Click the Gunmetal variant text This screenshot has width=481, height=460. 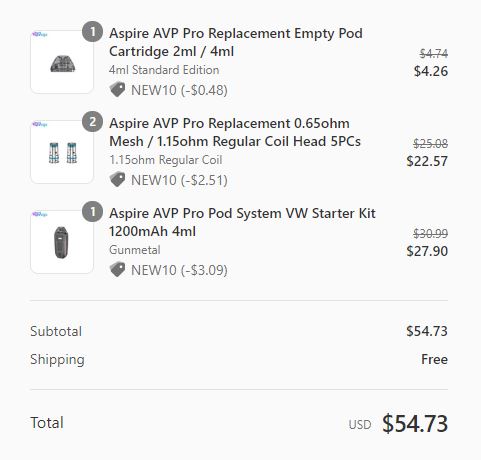point(135,250)
